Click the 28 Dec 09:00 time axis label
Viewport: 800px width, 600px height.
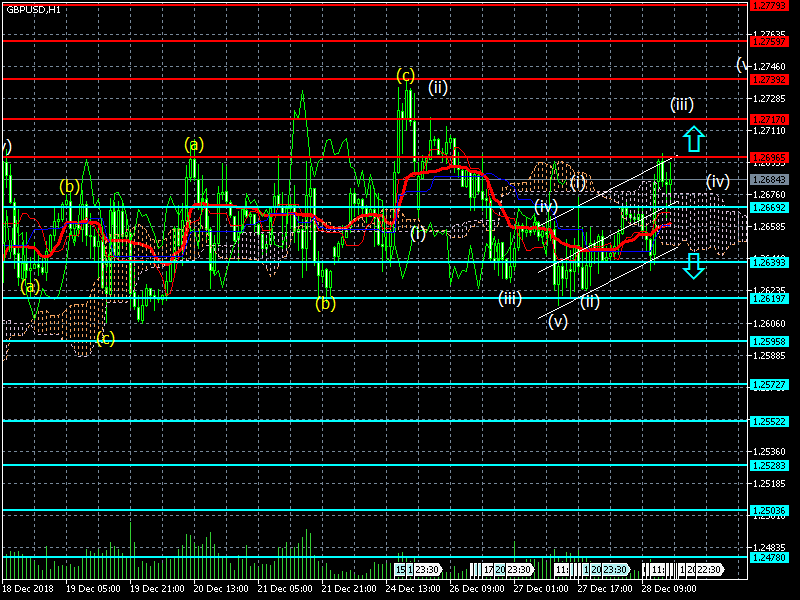671,589
